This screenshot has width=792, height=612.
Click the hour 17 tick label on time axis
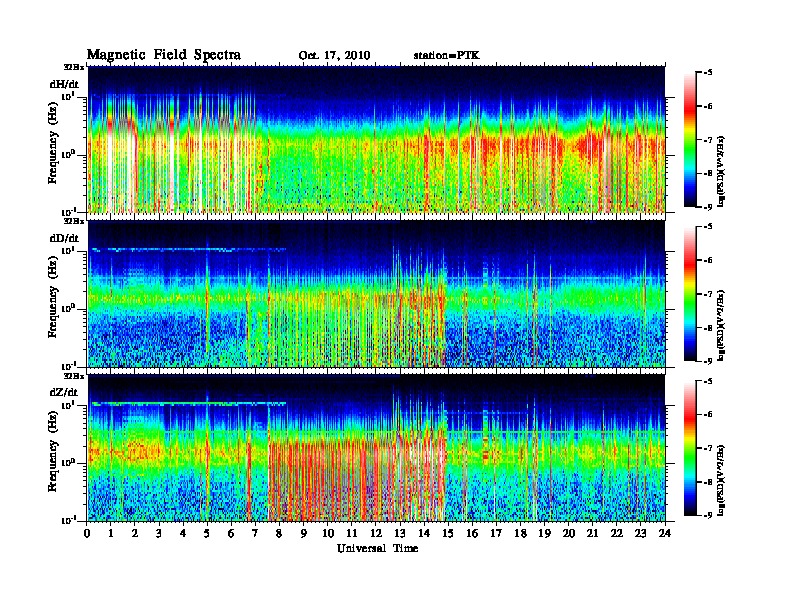click(x=497, y=533)
